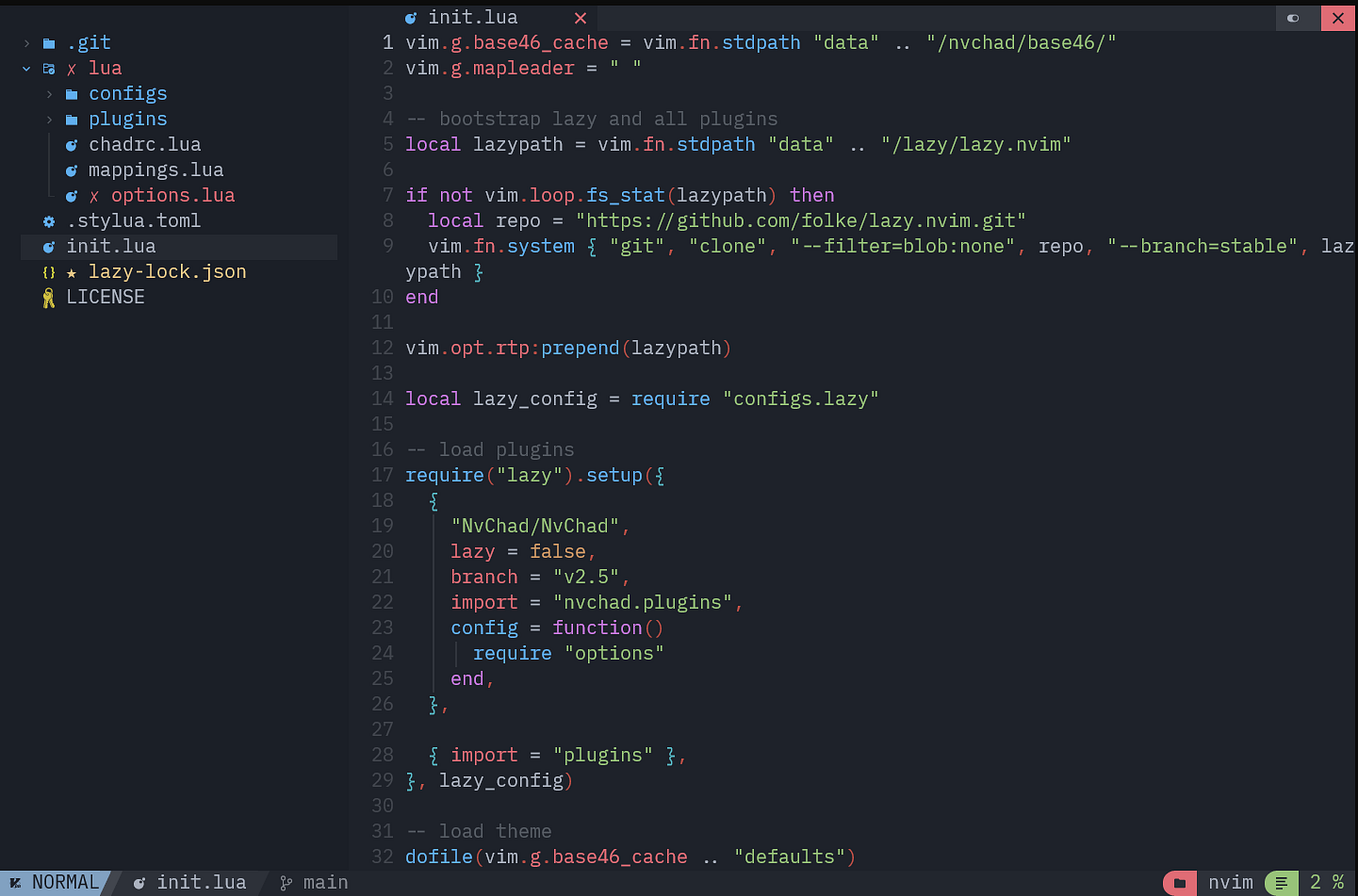Click the green document icon in the statusline
The height and width of the screenshot is (896, 1358).
coord(1281,882)
